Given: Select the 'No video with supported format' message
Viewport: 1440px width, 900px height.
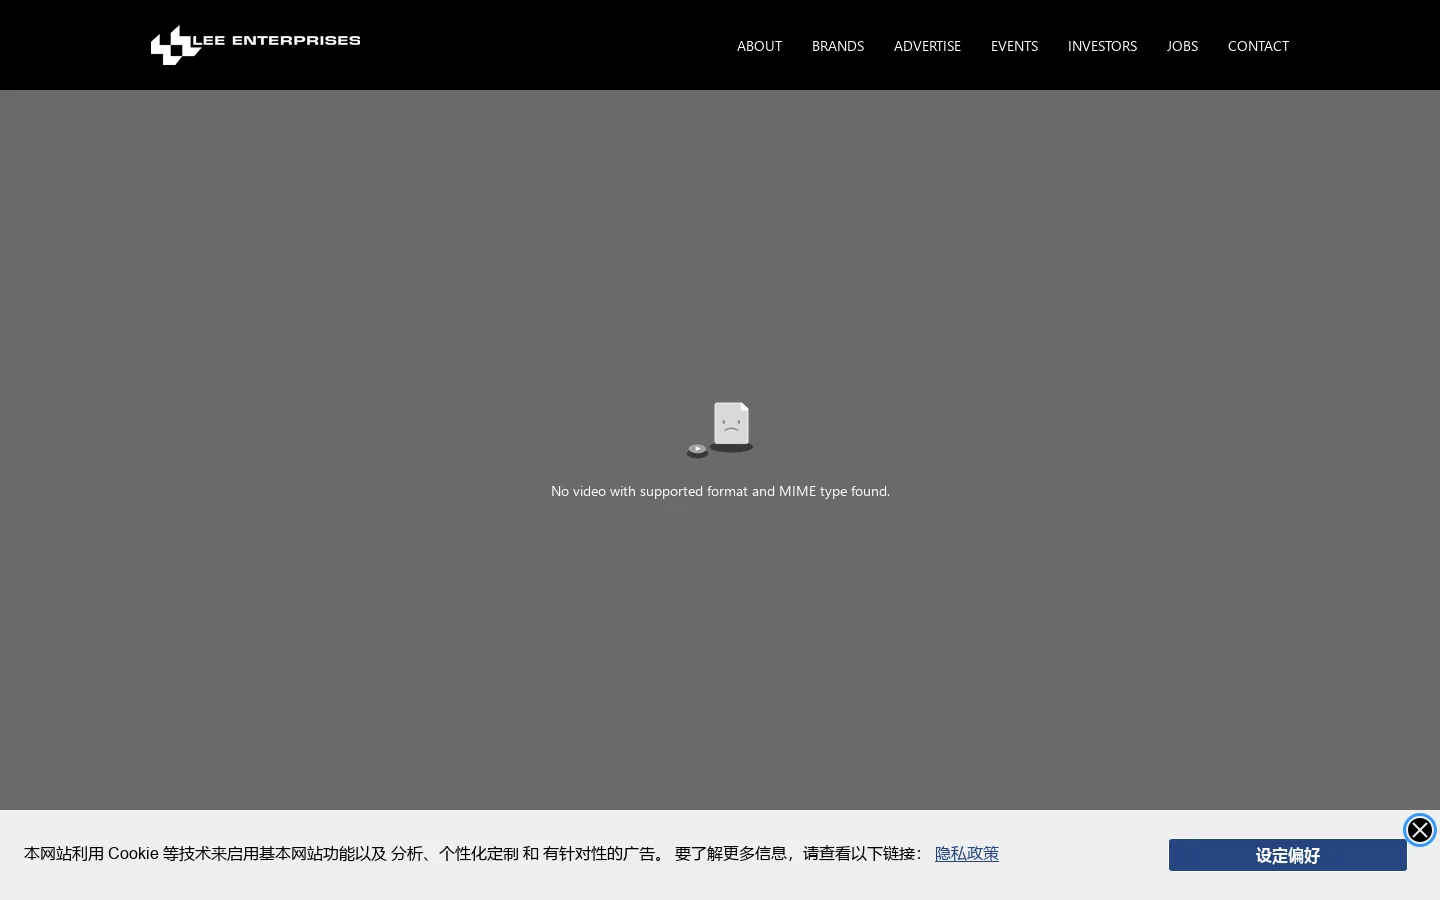Looking at the screenshot, I should (x=720, y=491).
